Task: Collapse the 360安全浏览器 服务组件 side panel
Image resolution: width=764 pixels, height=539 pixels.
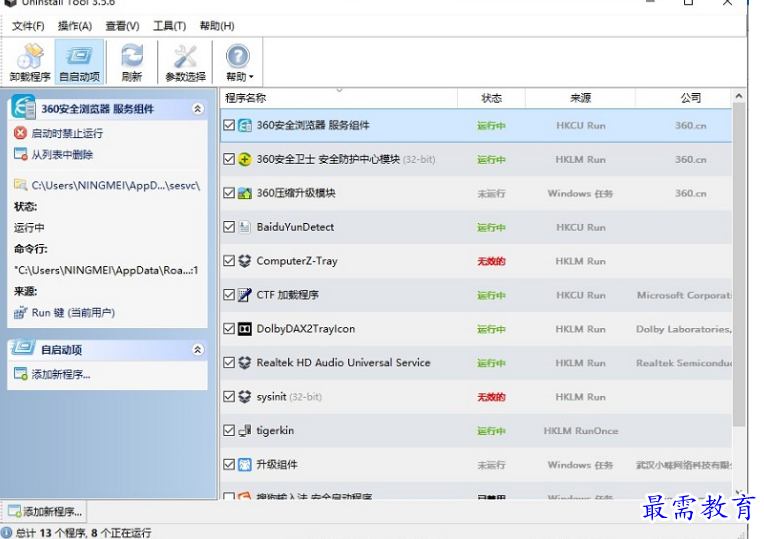Action: pos(198,109)
